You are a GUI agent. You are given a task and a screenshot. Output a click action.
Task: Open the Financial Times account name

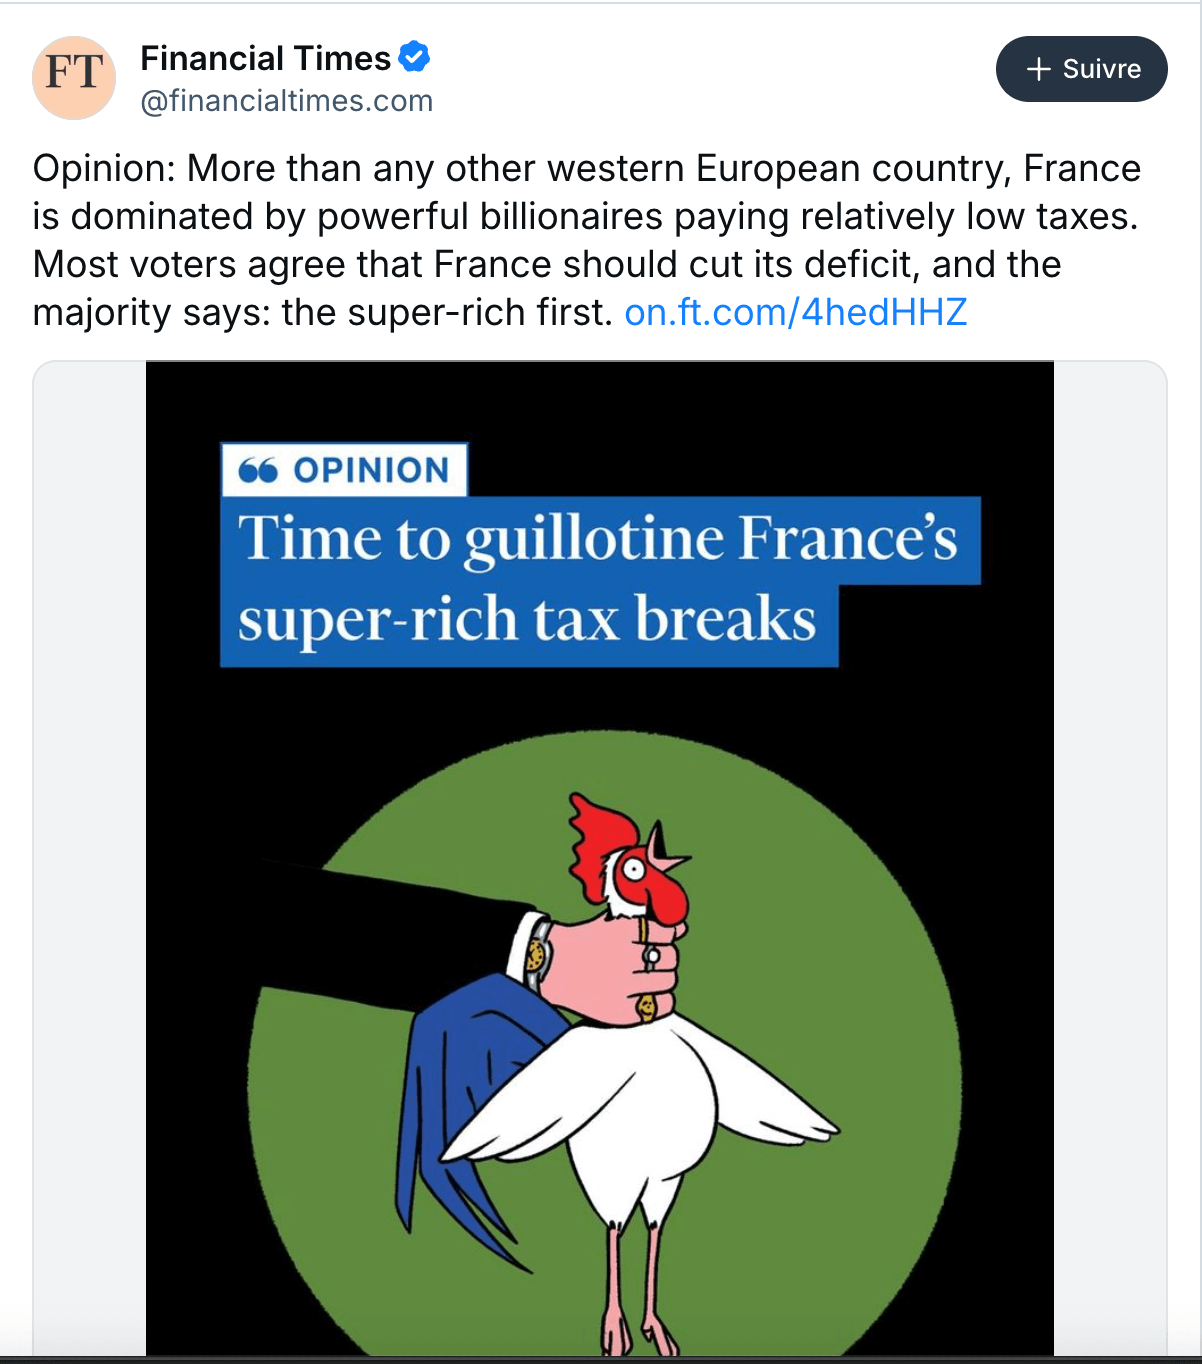tap(265, 58)
